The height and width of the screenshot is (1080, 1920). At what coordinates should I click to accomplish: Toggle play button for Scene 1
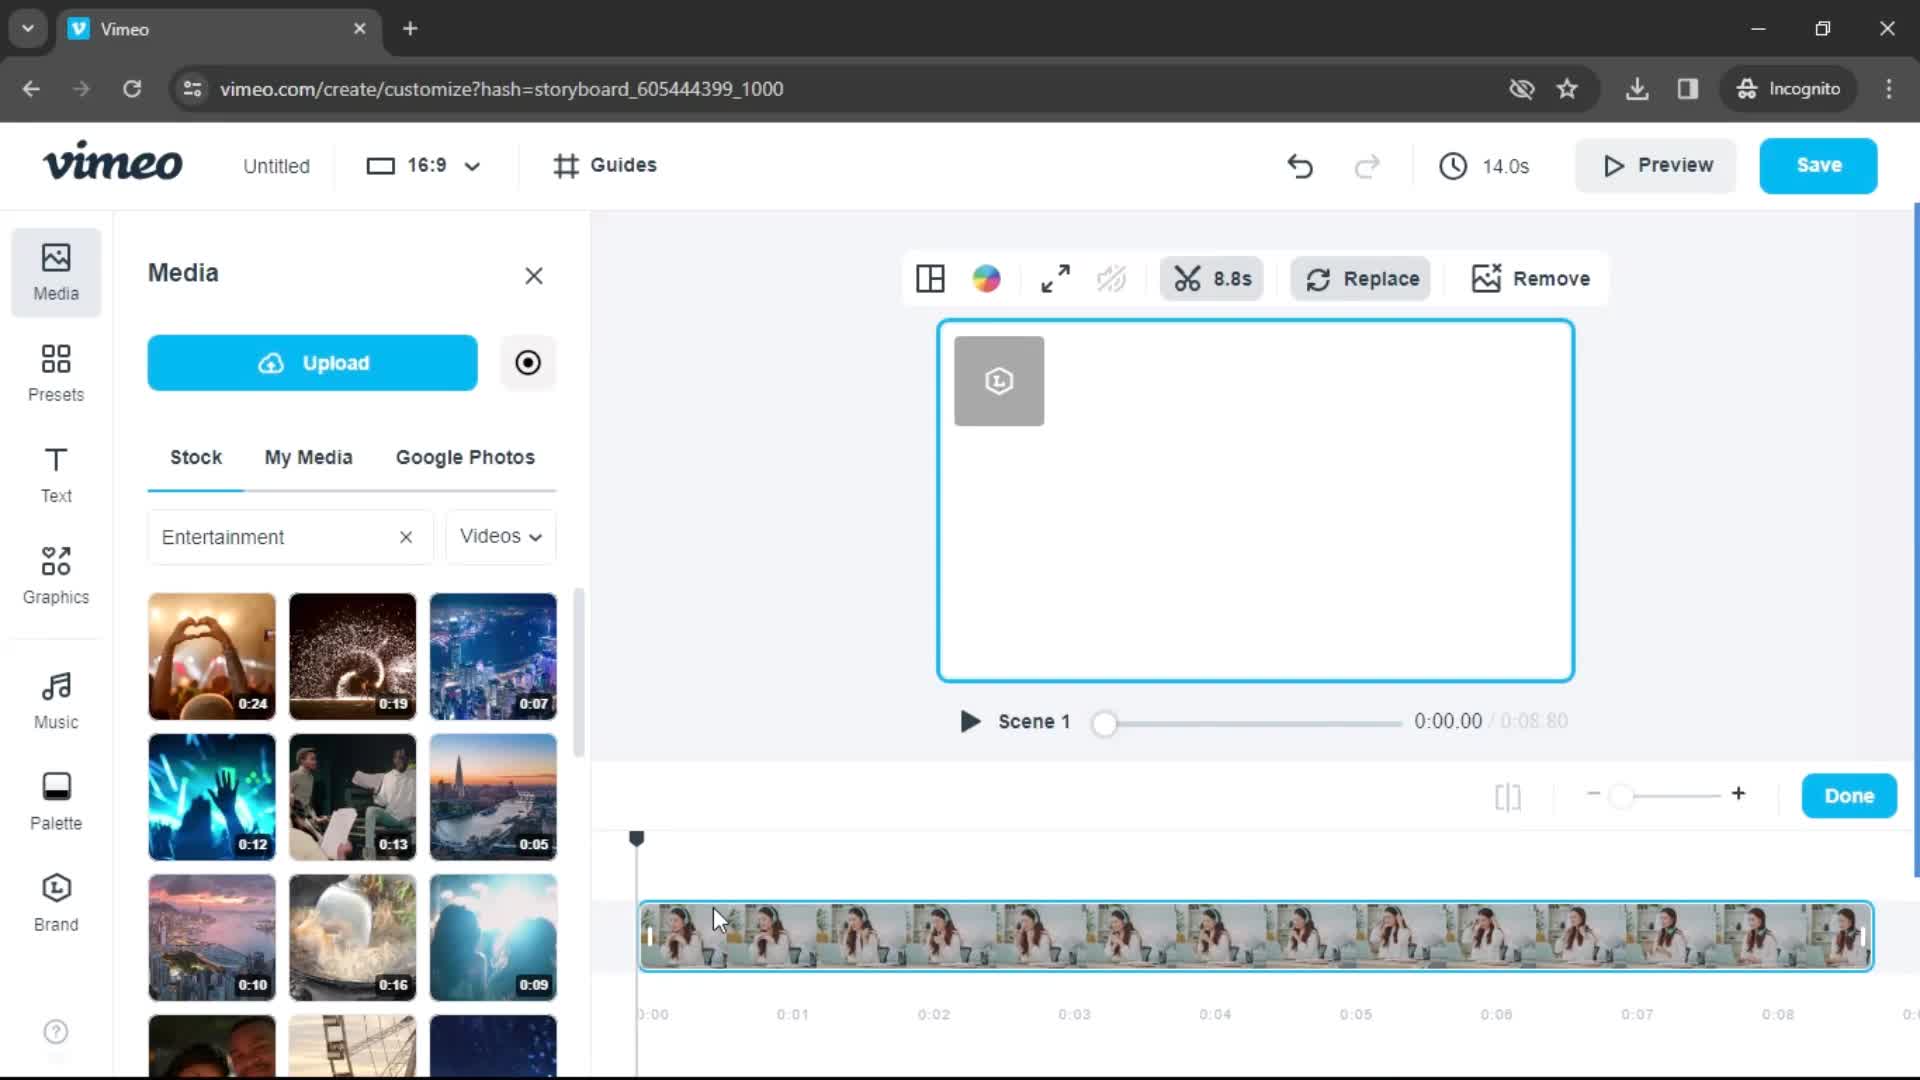pos(969,721)
